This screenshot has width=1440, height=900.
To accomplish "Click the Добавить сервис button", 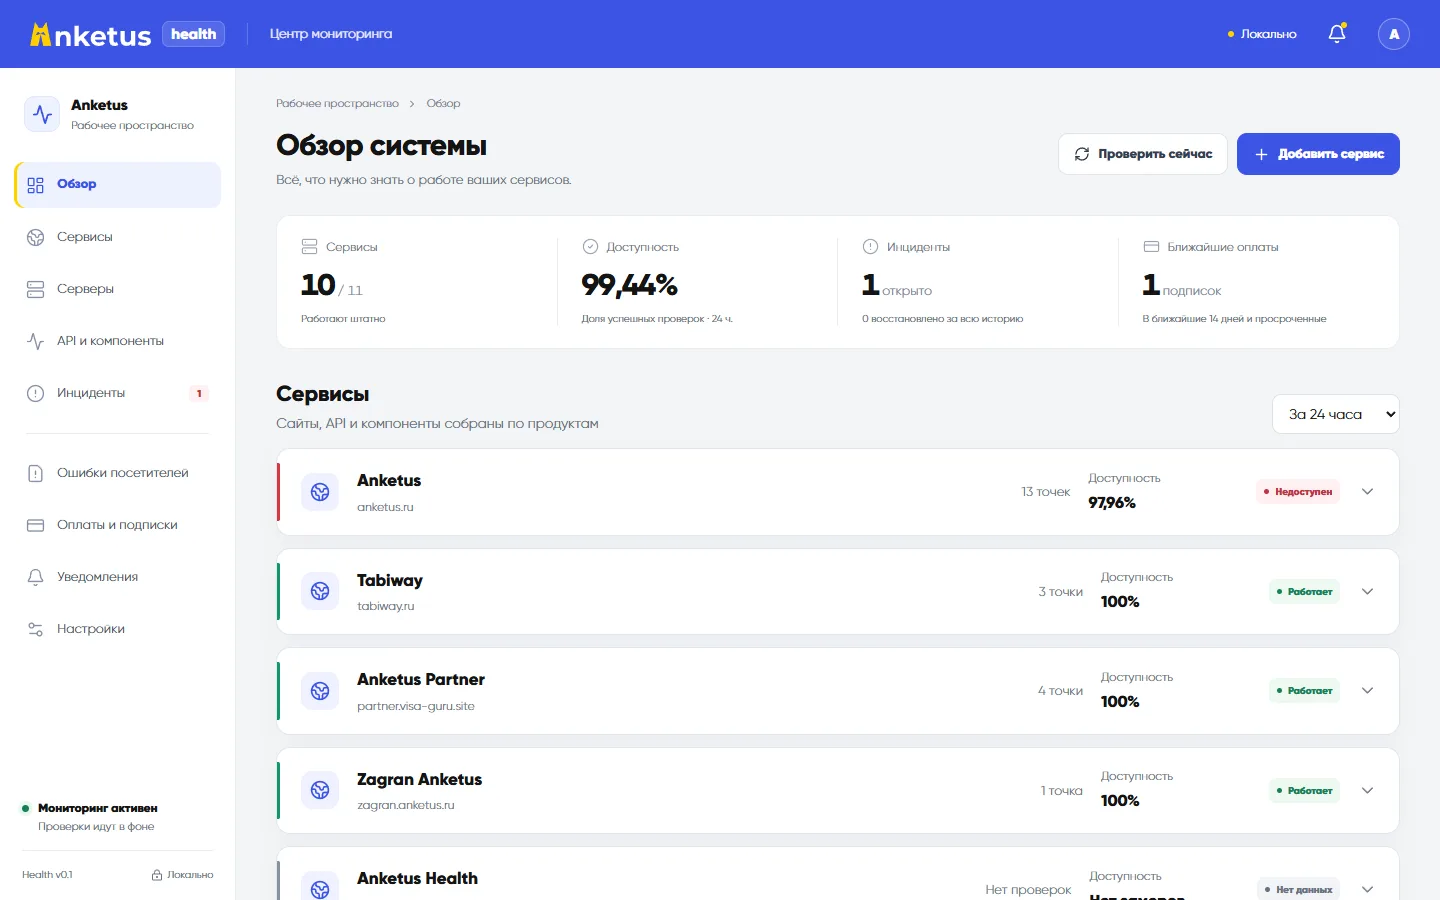I will [x=1318, y=154].
